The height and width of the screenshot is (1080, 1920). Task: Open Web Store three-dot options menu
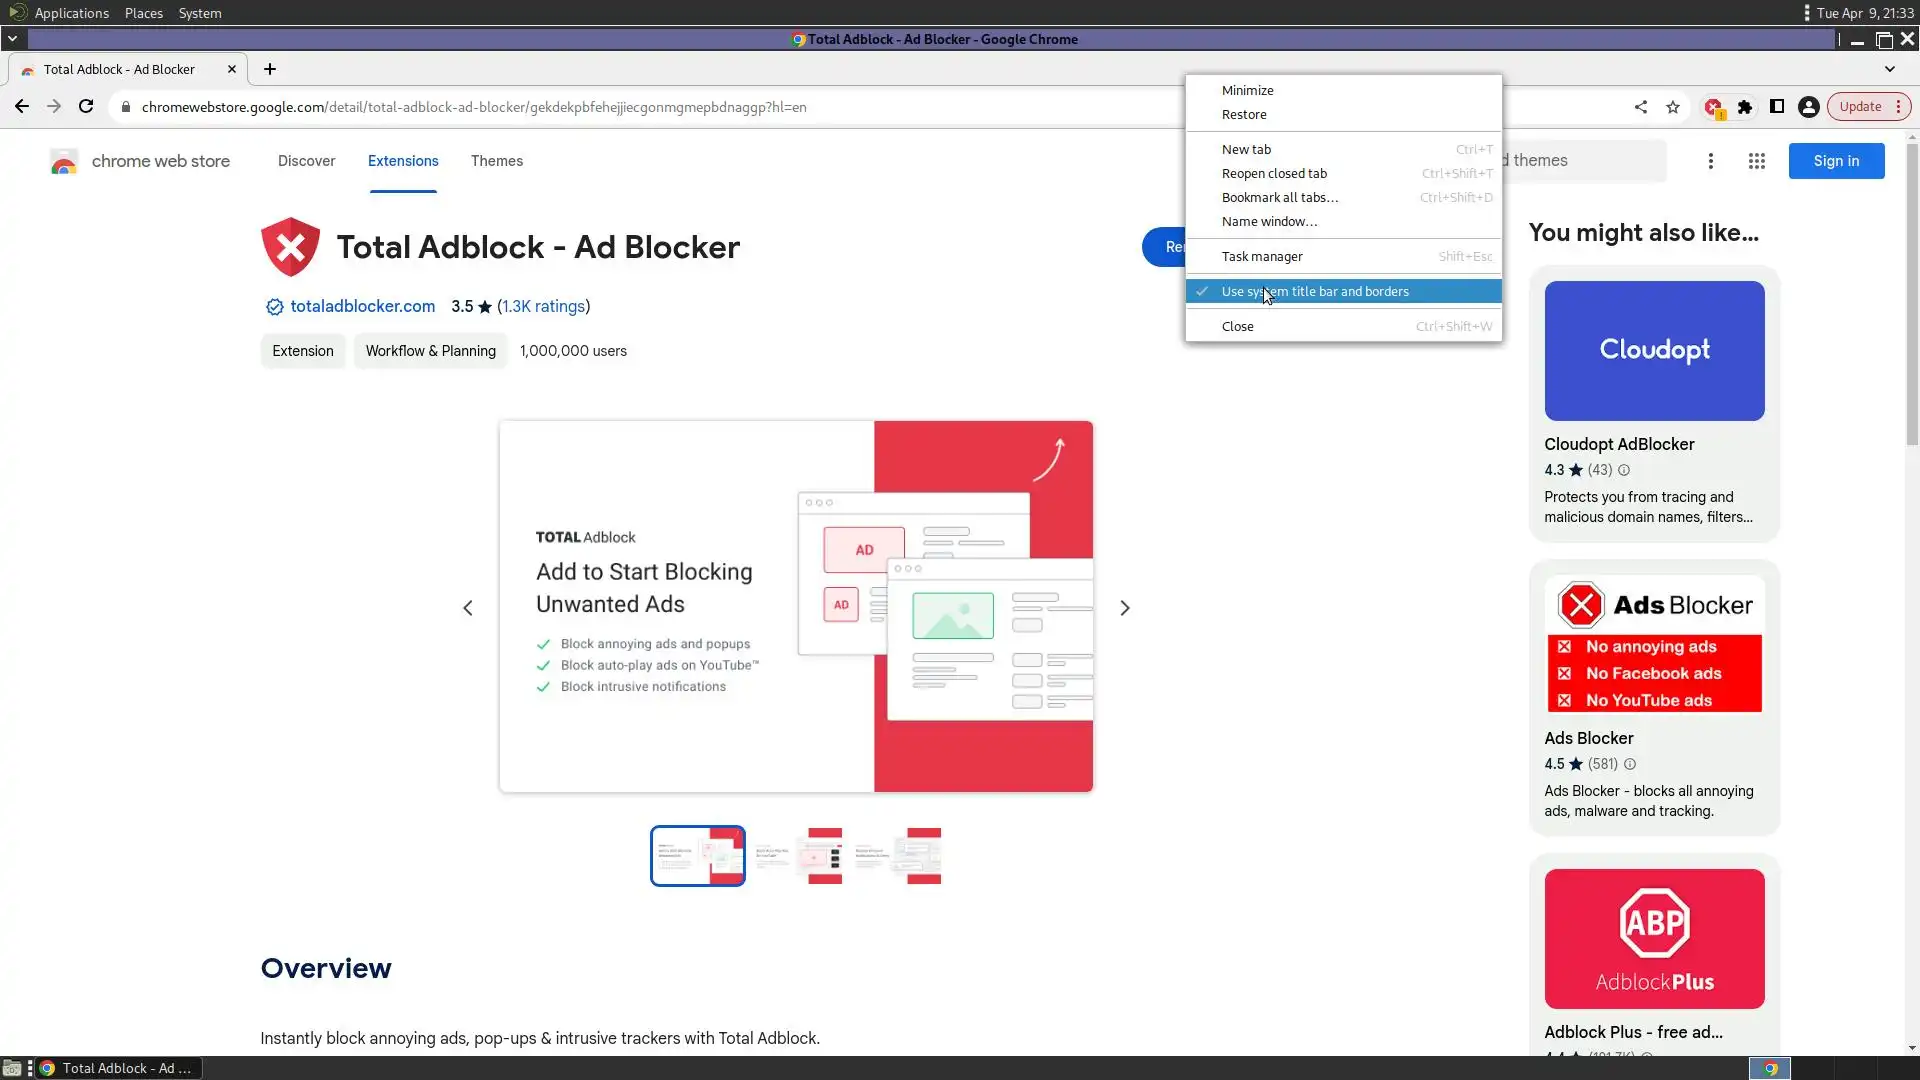1711,161
